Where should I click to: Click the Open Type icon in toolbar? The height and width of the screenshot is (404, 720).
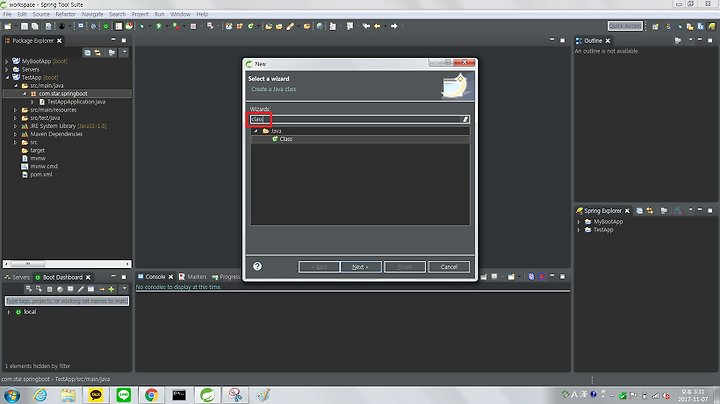click(x=269, y=26)
